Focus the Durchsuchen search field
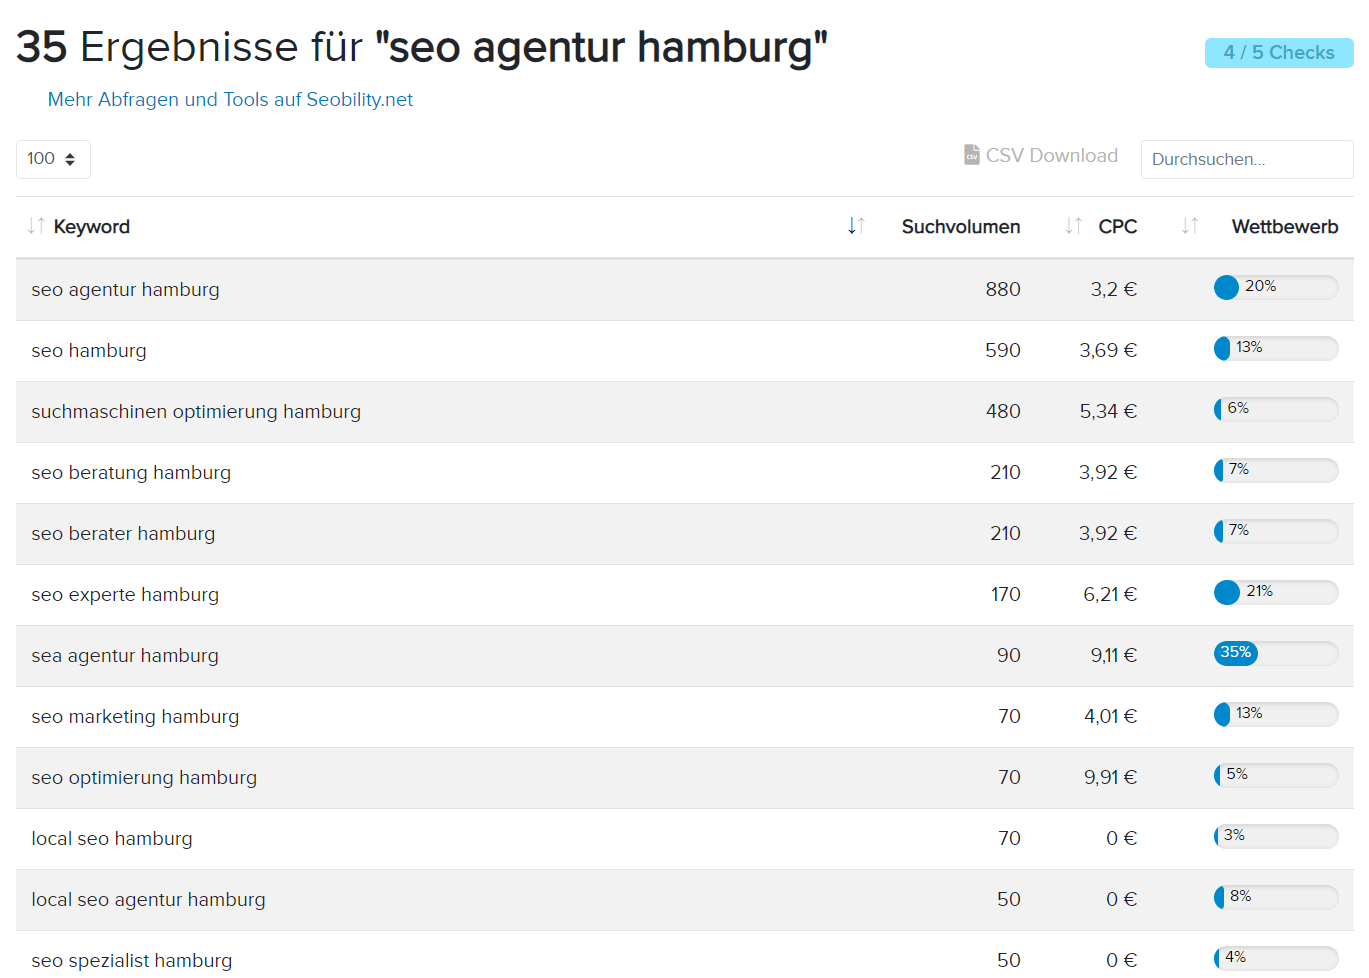The height and width of the screenshot is (978, 1369). [1246, 159]
